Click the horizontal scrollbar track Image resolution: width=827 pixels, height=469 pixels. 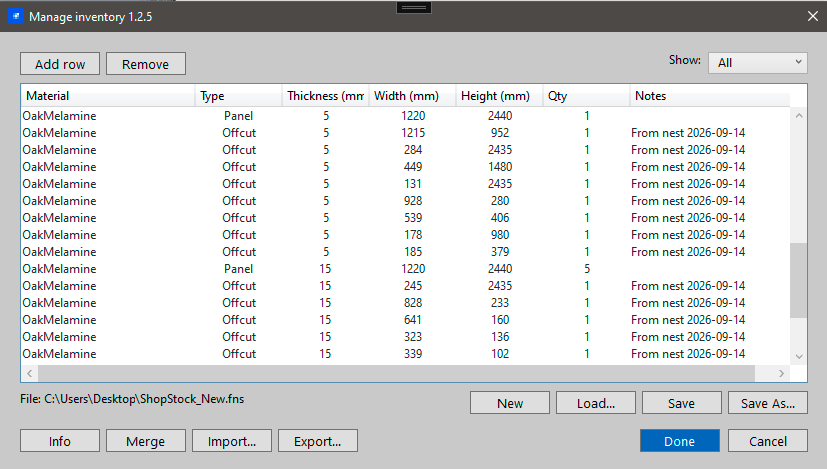[x=764, y=373]
